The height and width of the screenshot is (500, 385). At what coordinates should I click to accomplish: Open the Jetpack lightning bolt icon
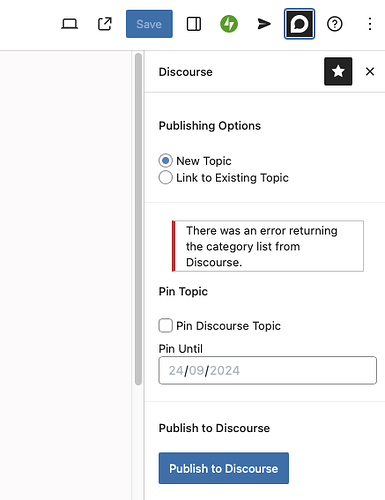pyautogui.click(x=229, y=24)
